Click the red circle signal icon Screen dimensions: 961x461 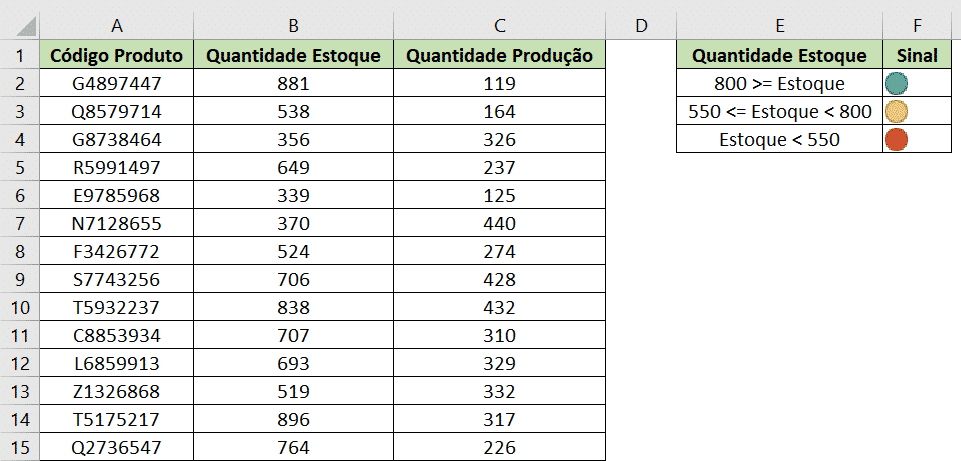896,140
